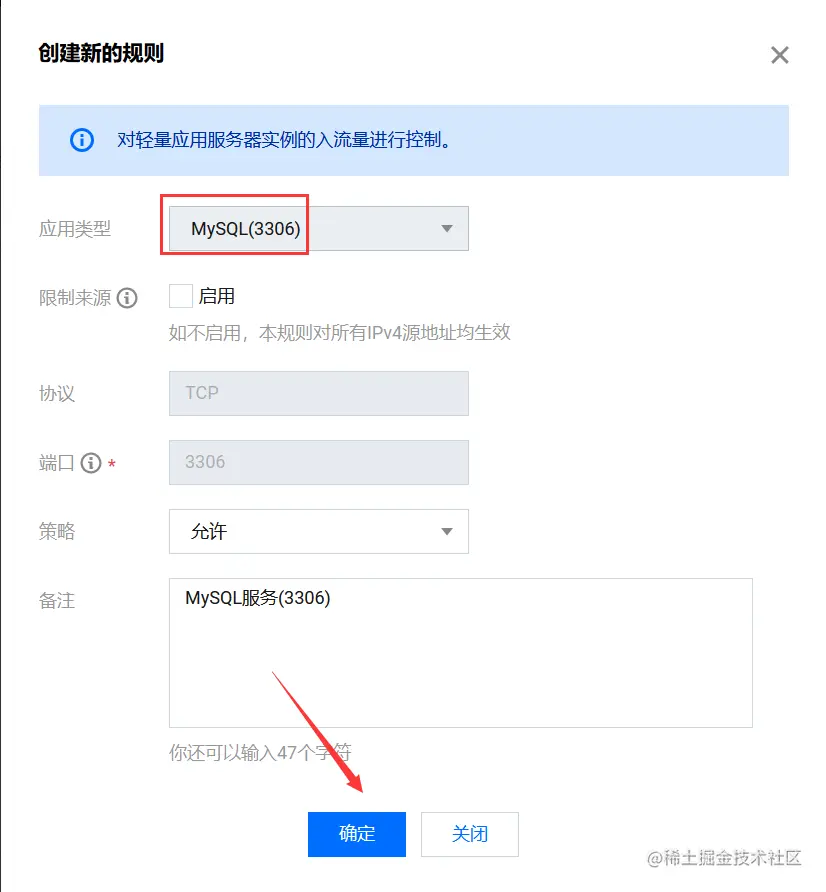Click the 你还可以输入47个字符 hint text
This screenshot has height=892, width=826.
[260, 753]
